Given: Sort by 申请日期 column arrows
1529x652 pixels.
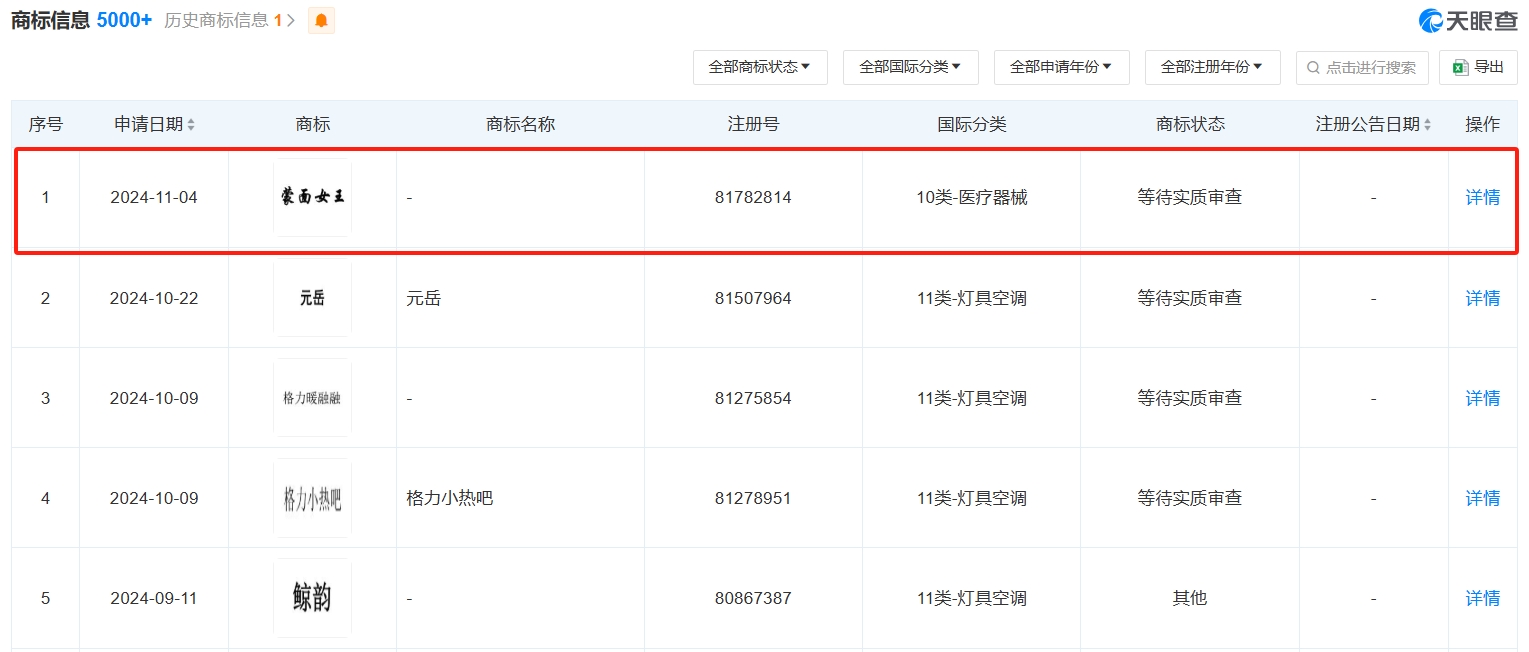Looking at the screenshot, I should click(191, 125).
